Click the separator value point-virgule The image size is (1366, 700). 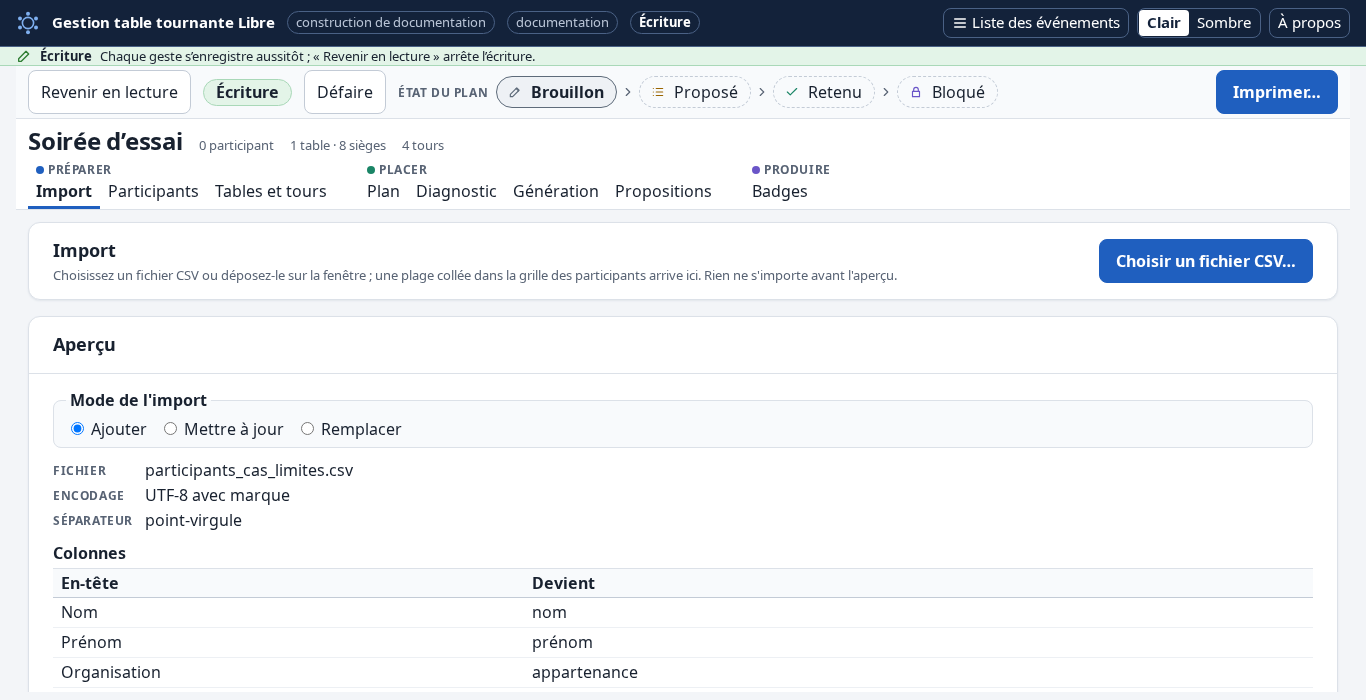point(193,520)
